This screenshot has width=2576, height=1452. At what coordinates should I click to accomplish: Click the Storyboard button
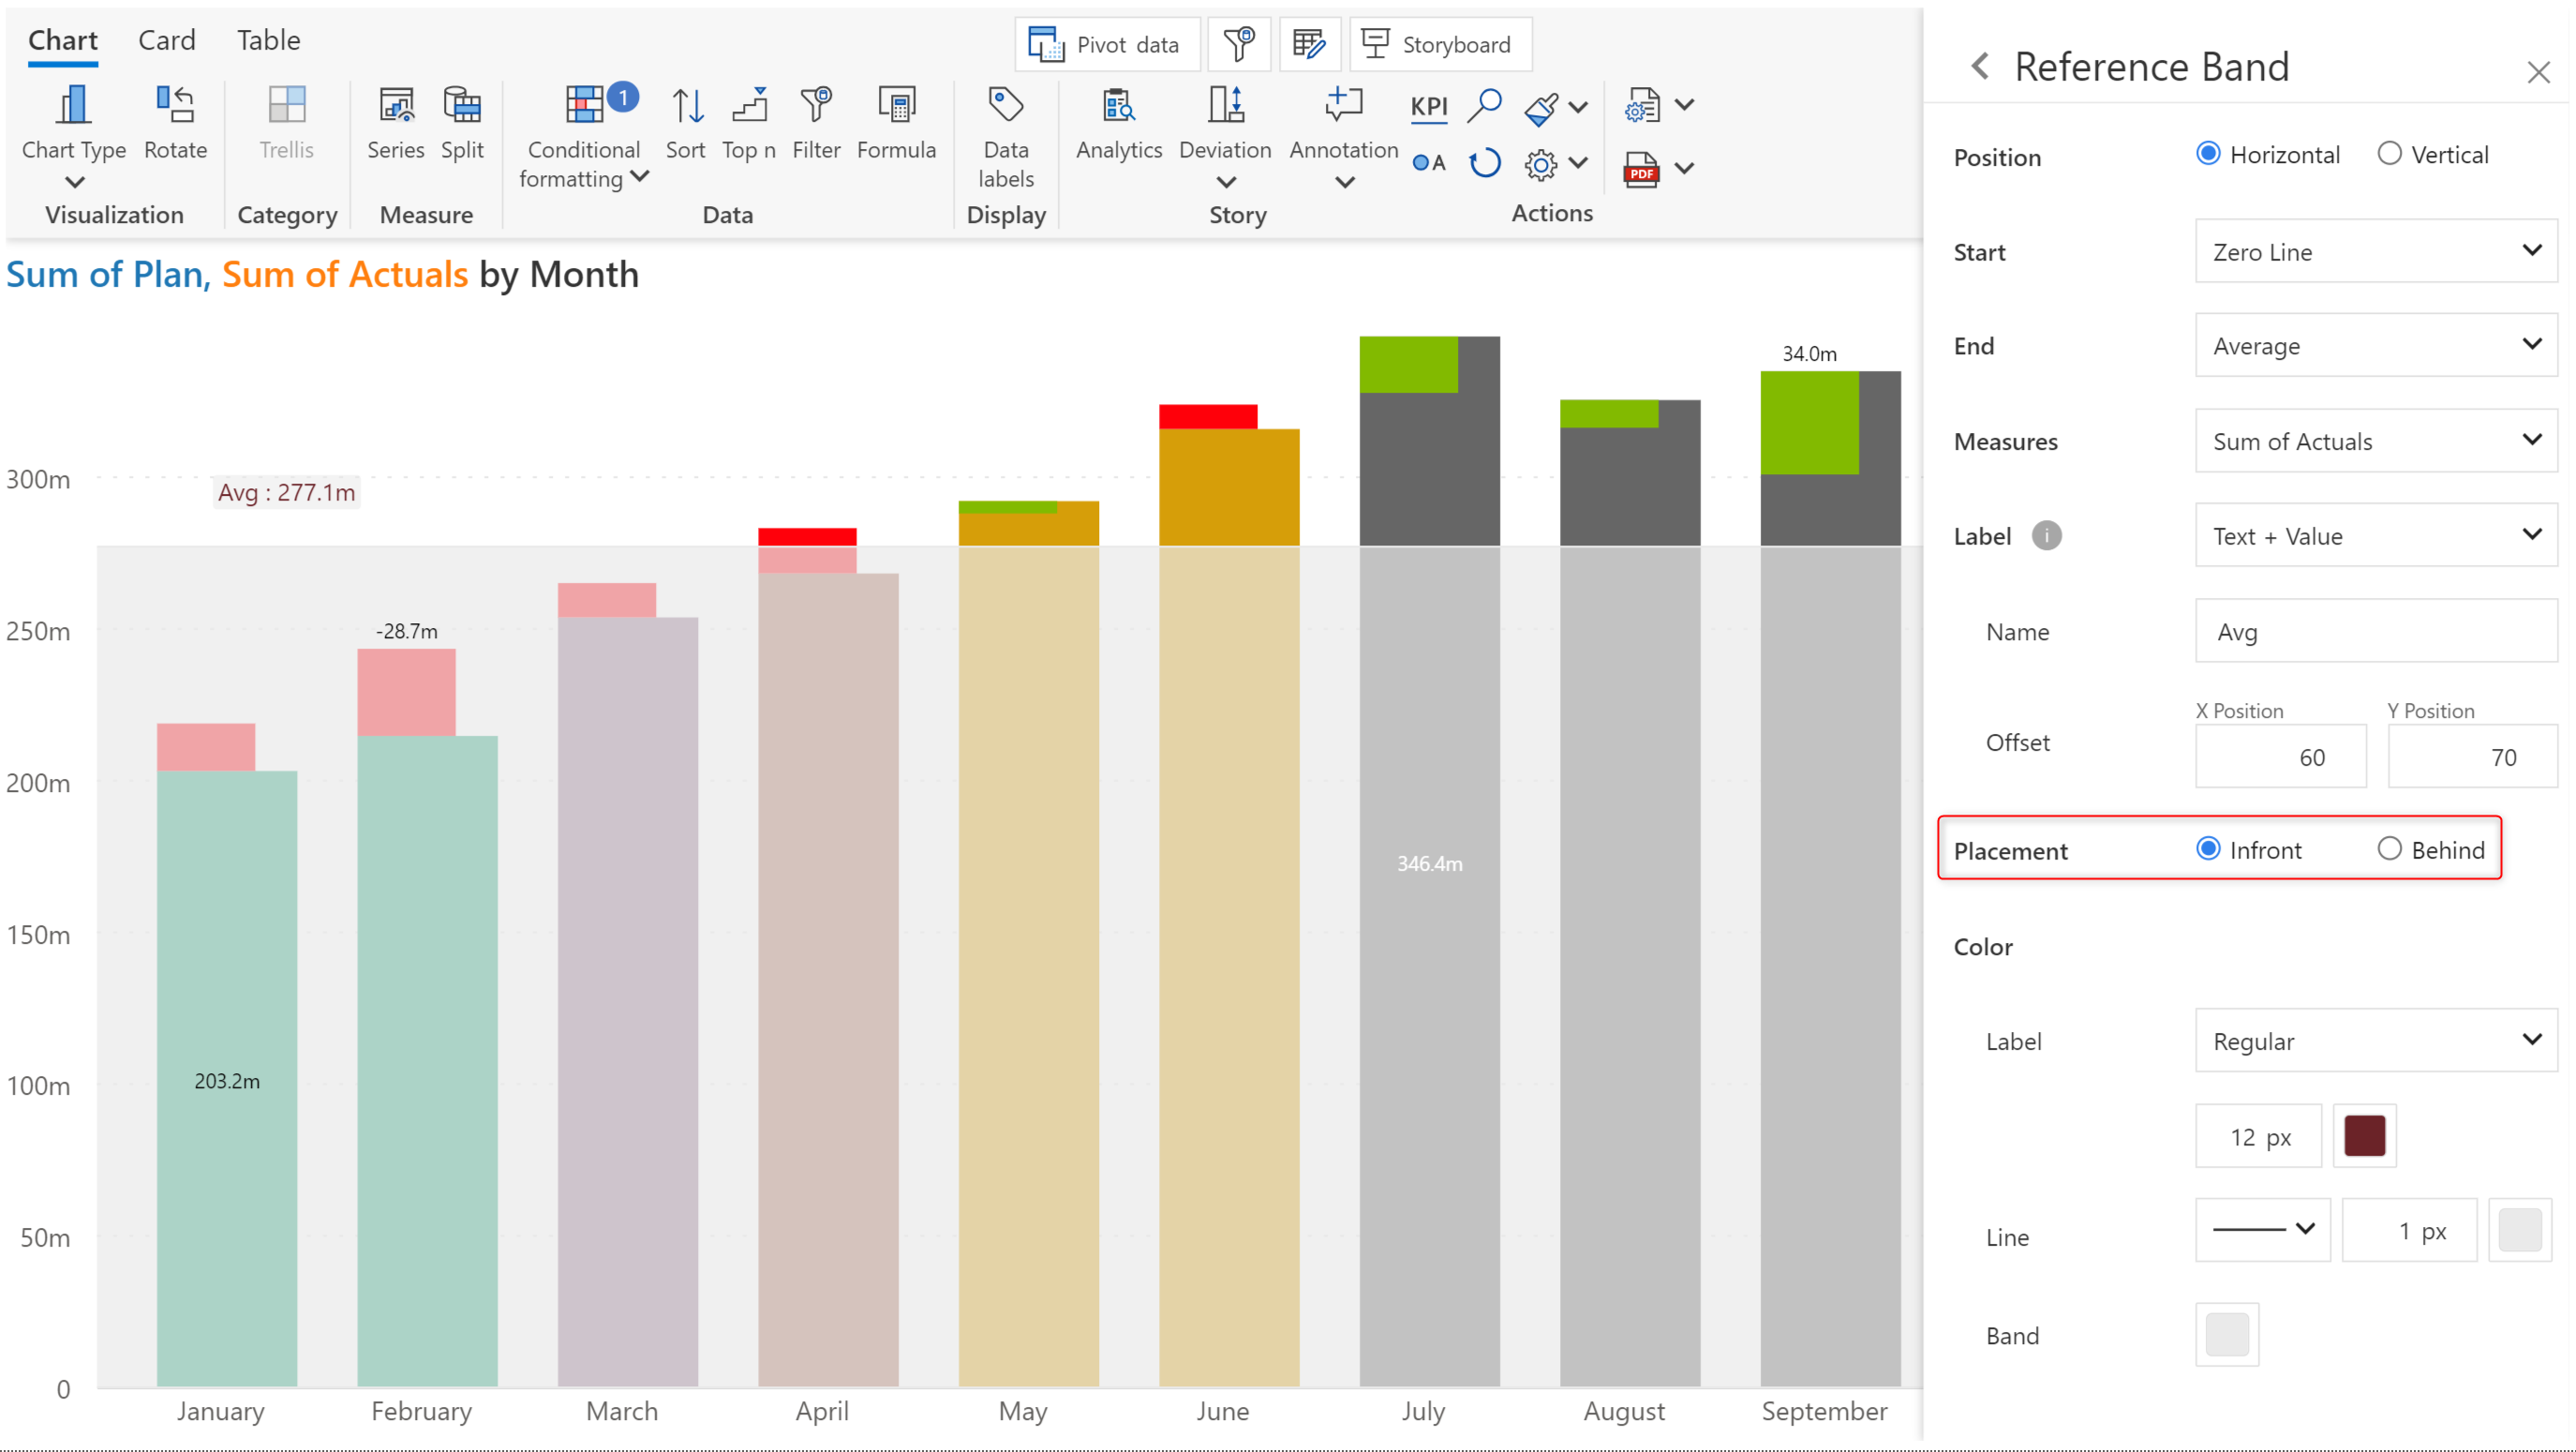pos(1439,44)
